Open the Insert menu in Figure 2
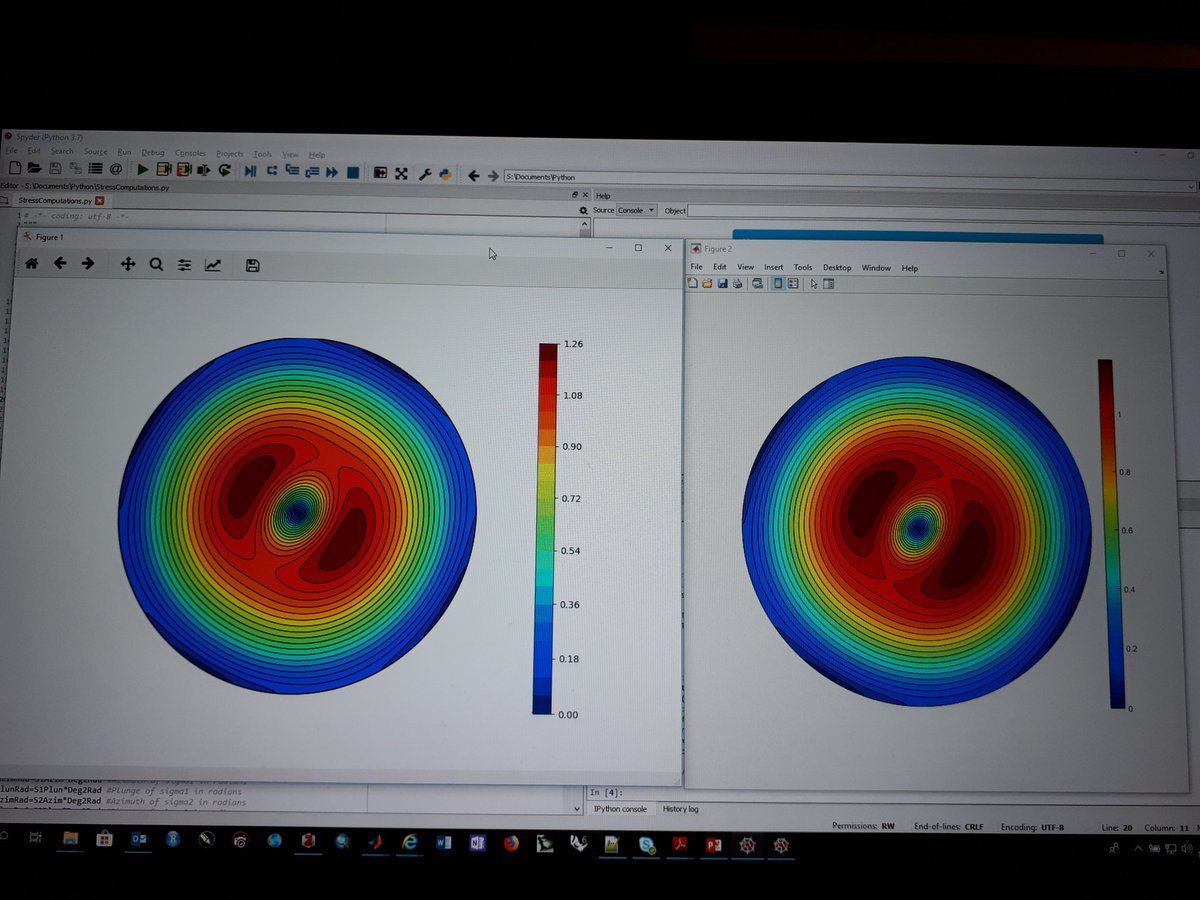This screenshot has height=900, width=1200. (x=774, y=268)
